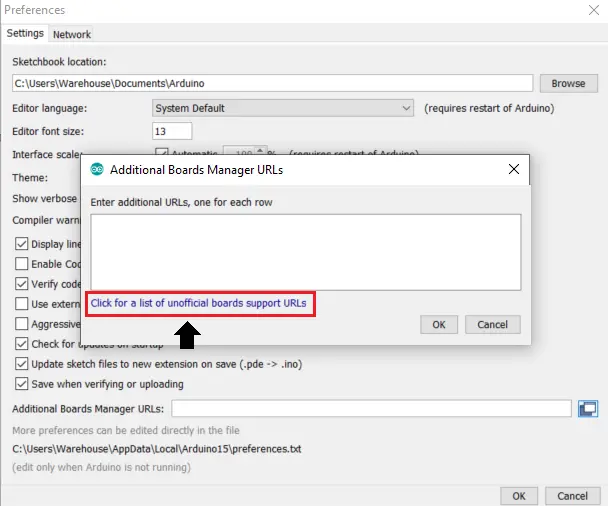Click the Arduino logo in the dialog title bar
The width and height of the screenshot is (608, 506).
coord(98,170)
